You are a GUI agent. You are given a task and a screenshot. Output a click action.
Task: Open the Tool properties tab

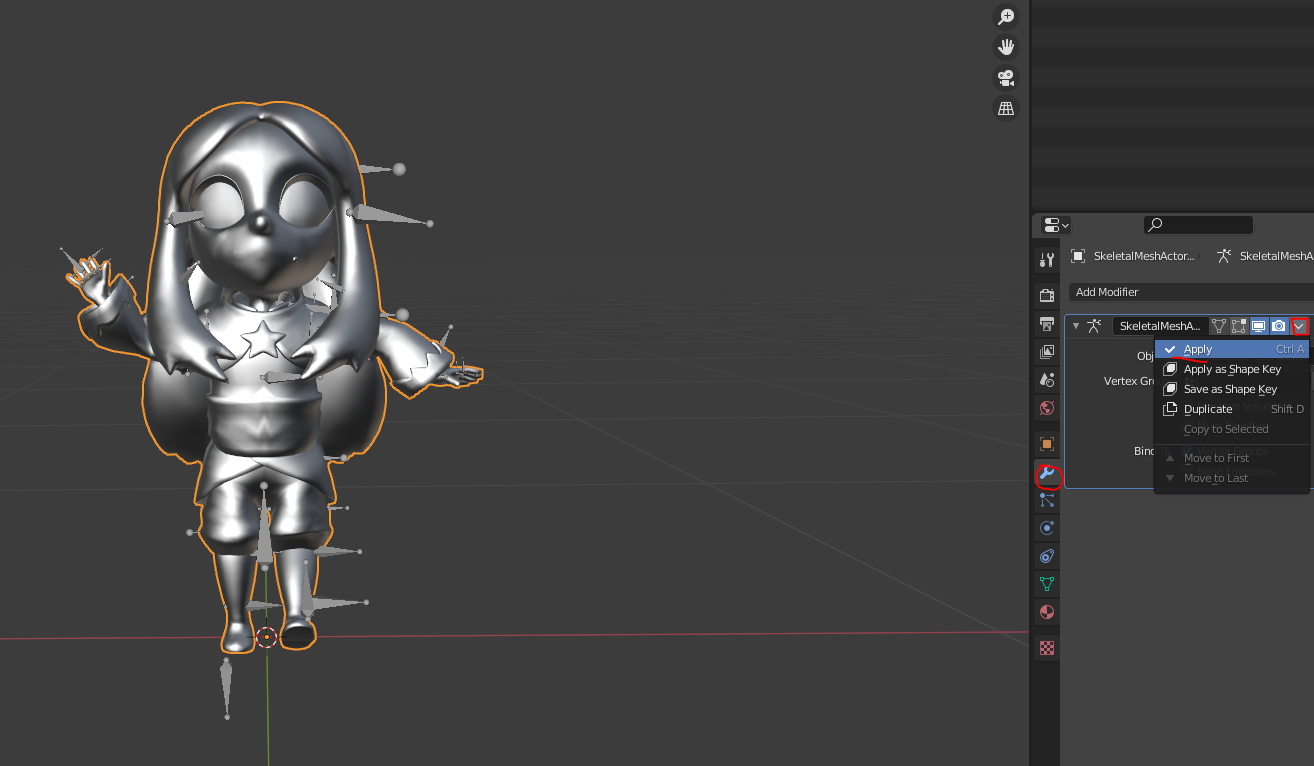pos(1047,260)
